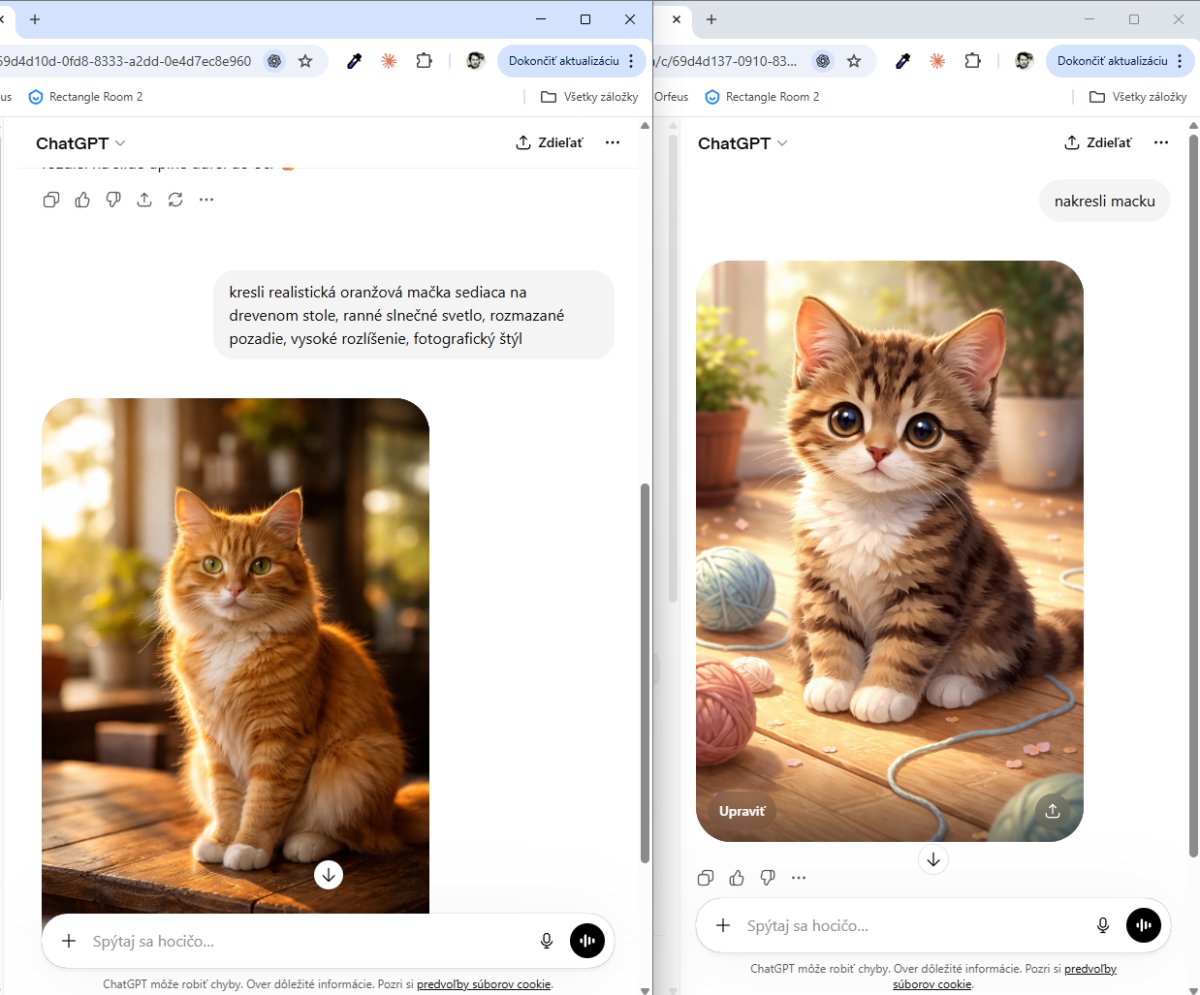Click the plus attach icon in left chat
Viewport: 1200px width, 995px height.
pos(69,941)
